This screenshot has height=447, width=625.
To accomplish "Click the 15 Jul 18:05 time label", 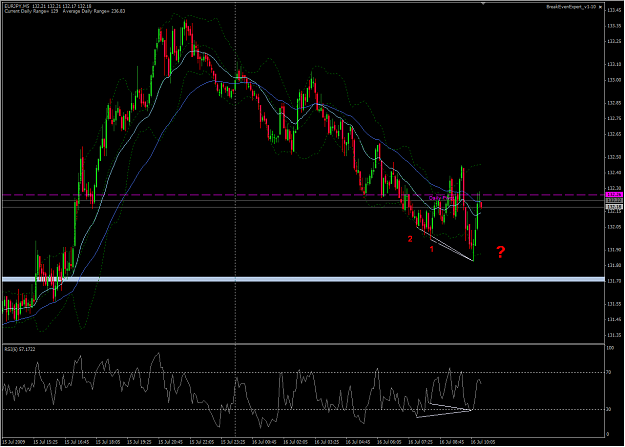I will 108,442.
